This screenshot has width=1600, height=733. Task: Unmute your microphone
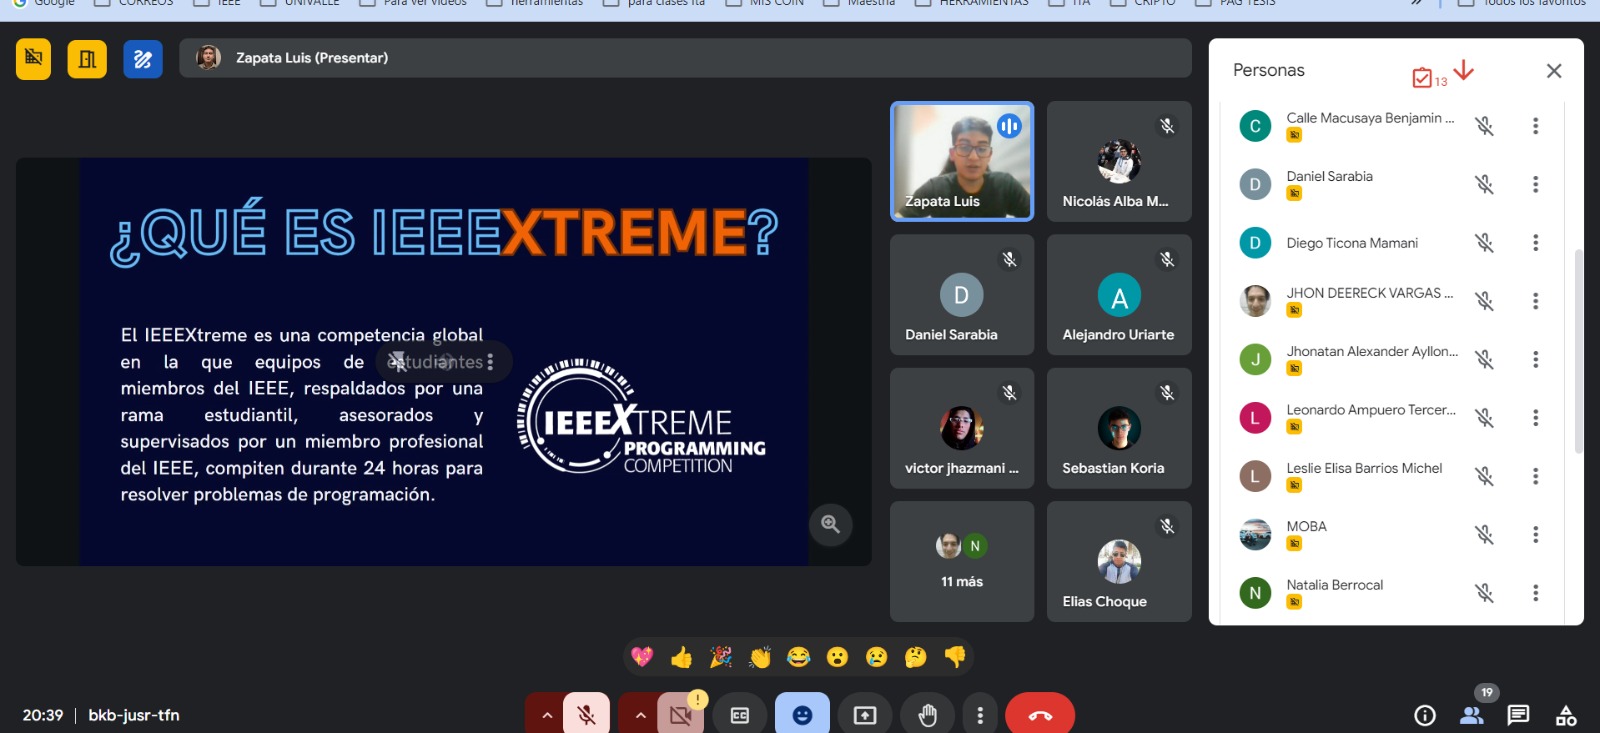tap(587, 715)
